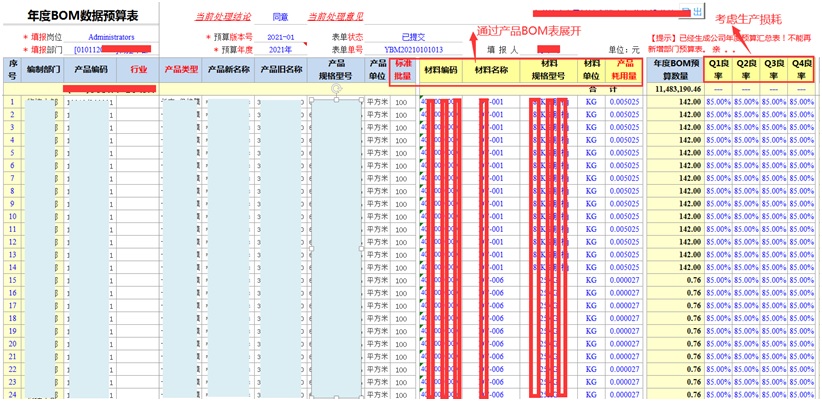
Task: Select row number 24
Action: 13,394
